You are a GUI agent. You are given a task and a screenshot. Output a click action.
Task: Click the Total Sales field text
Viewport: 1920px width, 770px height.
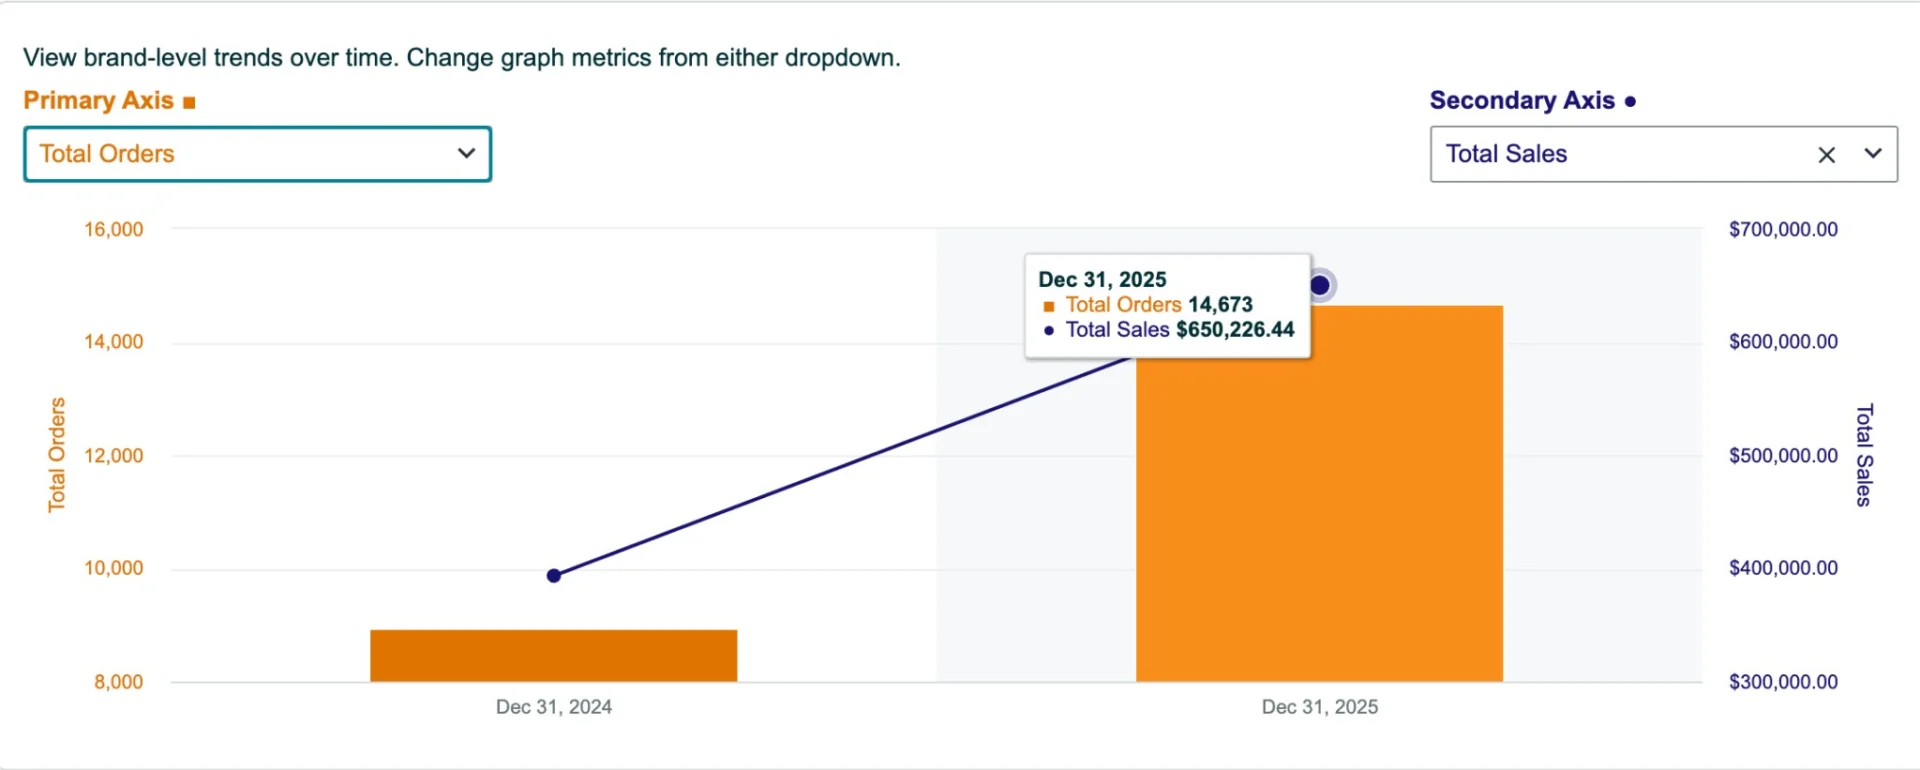(1506, 154)
